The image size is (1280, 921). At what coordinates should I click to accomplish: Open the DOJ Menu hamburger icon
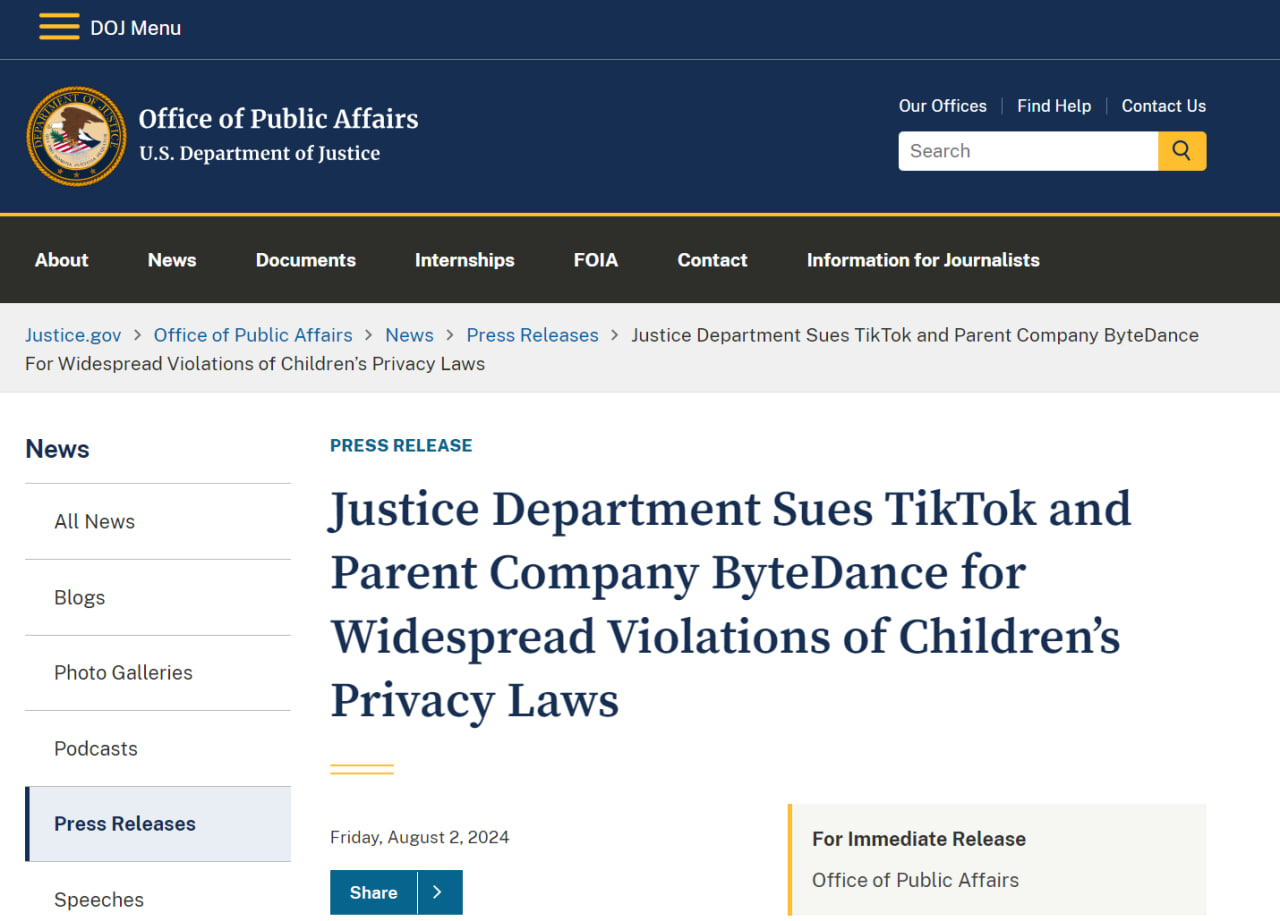pyautogui.click(x=59, y=27)
